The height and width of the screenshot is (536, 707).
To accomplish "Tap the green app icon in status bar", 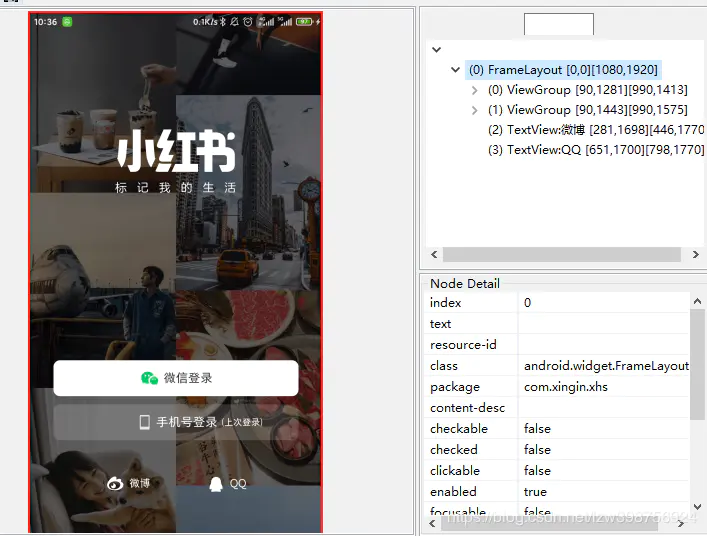I will click(67, 22).
